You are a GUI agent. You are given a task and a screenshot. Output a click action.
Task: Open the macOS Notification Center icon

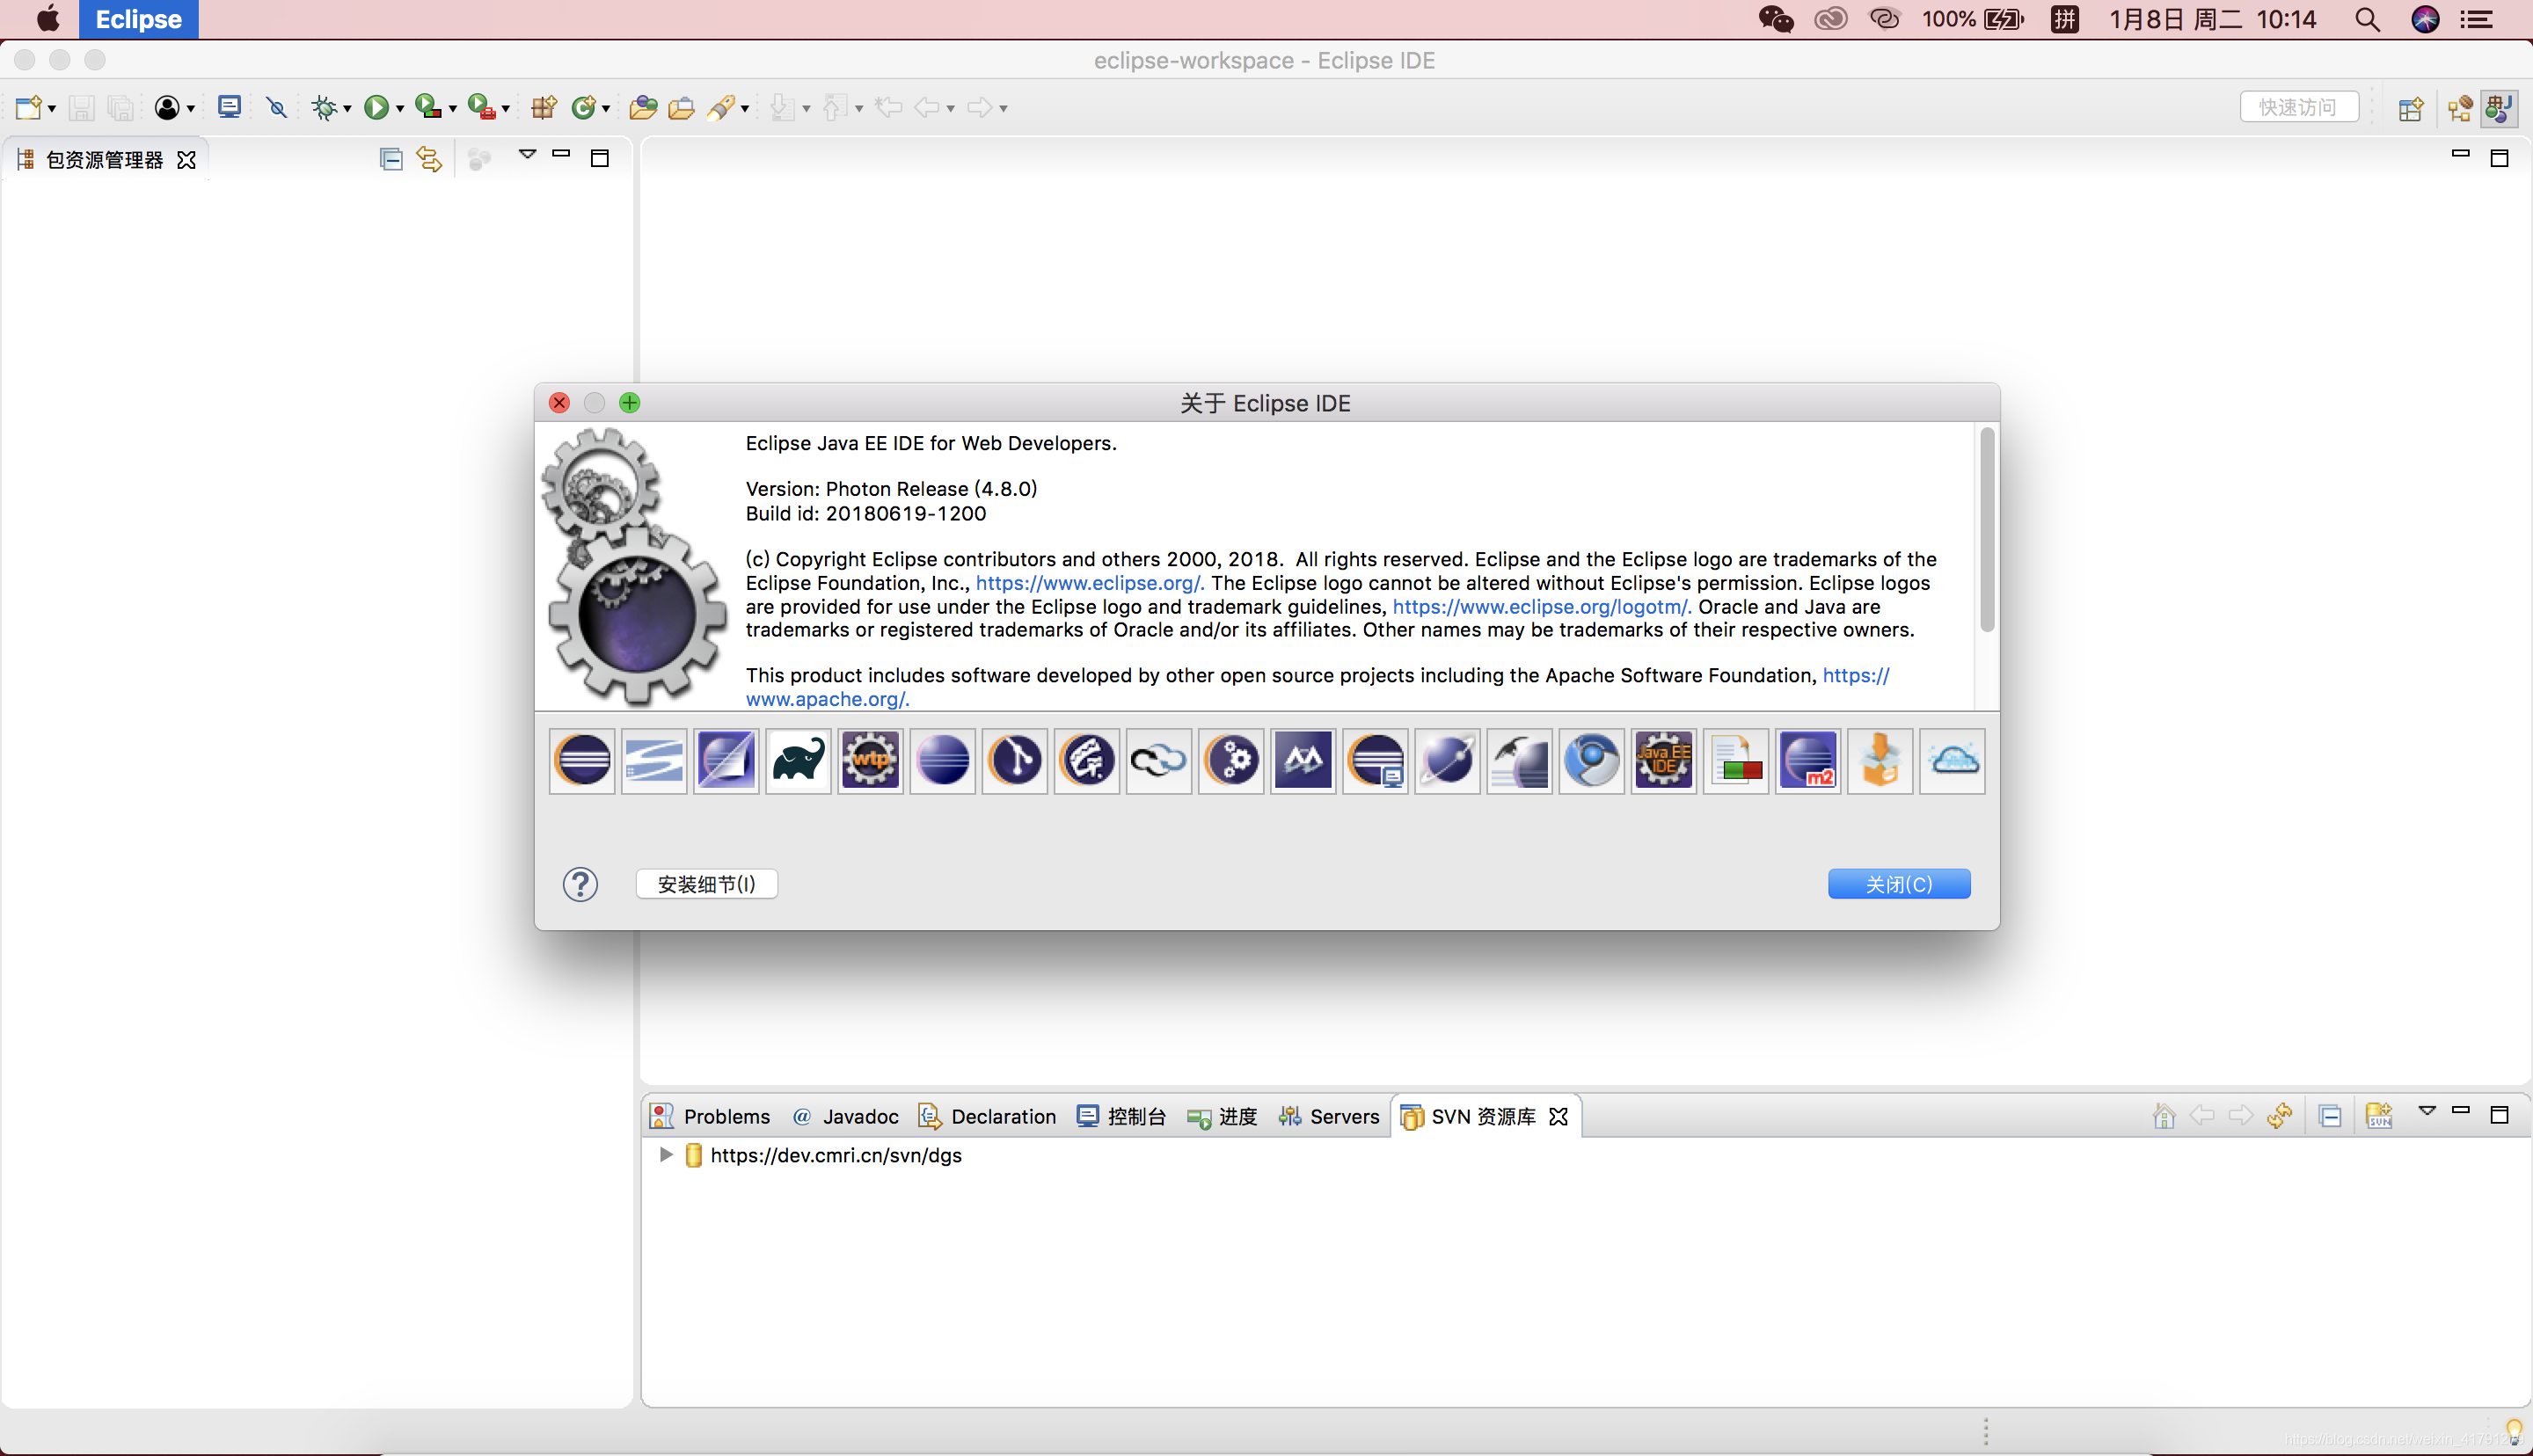[2477, 19]
